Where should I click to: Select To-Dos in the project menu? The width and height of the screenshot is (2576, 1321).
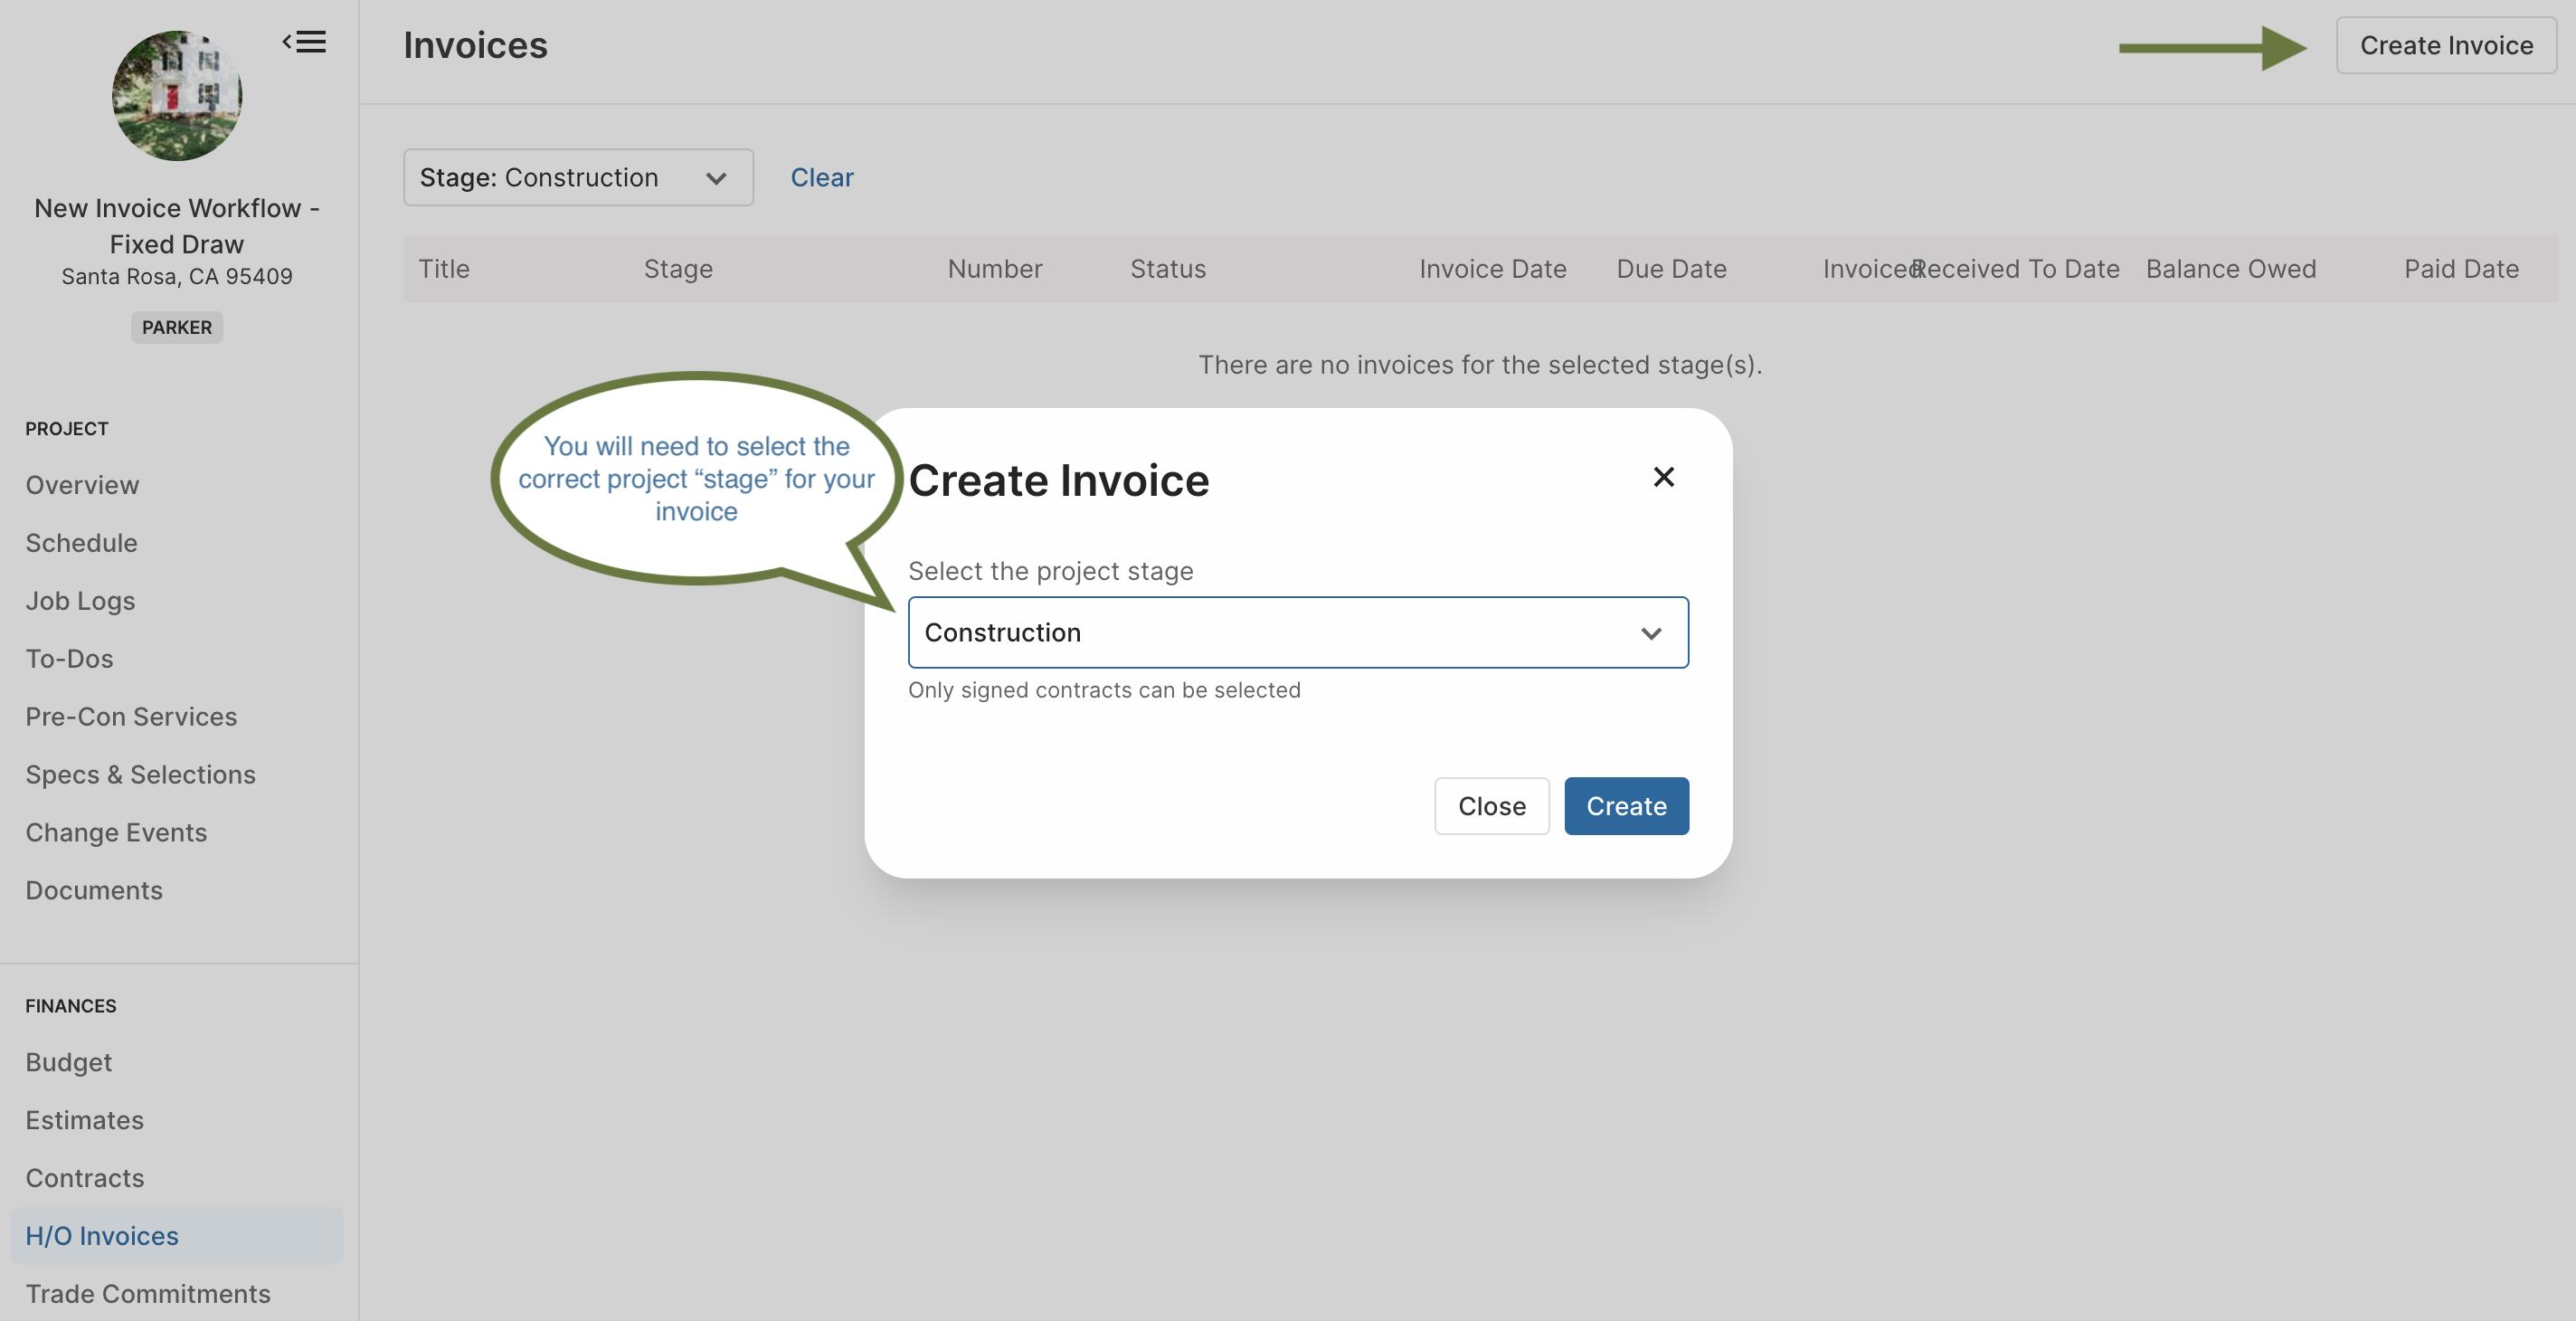[69, 659]
